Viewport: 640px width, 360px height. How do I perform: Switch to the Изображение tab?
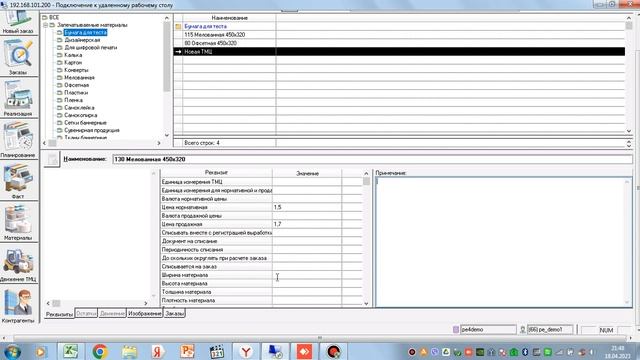point(144,313)
